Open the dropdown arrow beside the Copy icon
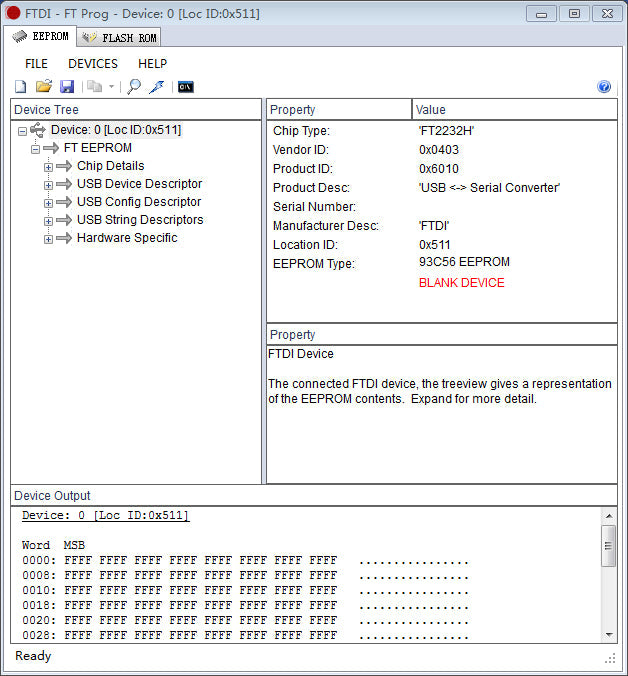The image size is (628, 676). [x=111, y=87]
